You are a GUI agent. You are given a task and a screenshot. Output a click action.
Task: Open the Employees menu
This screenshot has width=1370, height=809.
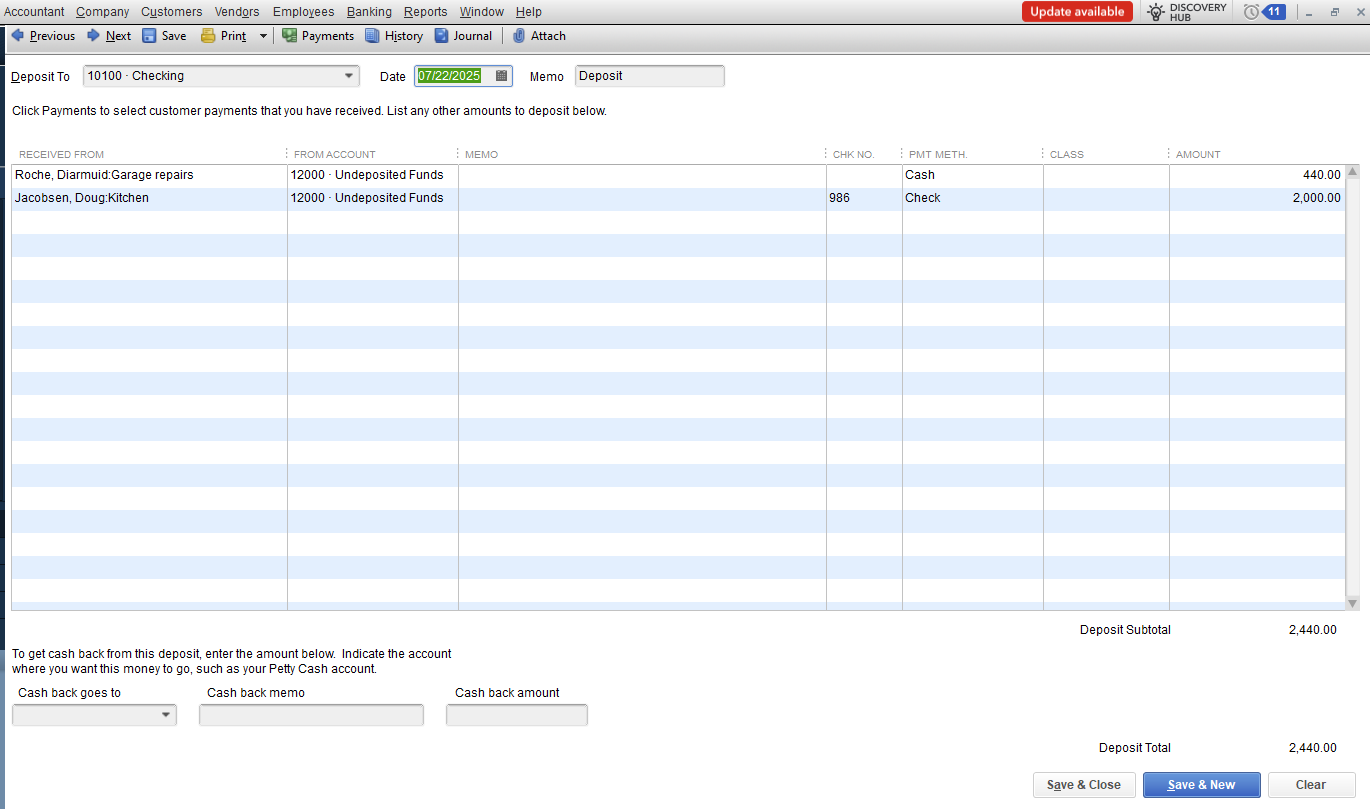pyautogui.click(x=303, y=12)
